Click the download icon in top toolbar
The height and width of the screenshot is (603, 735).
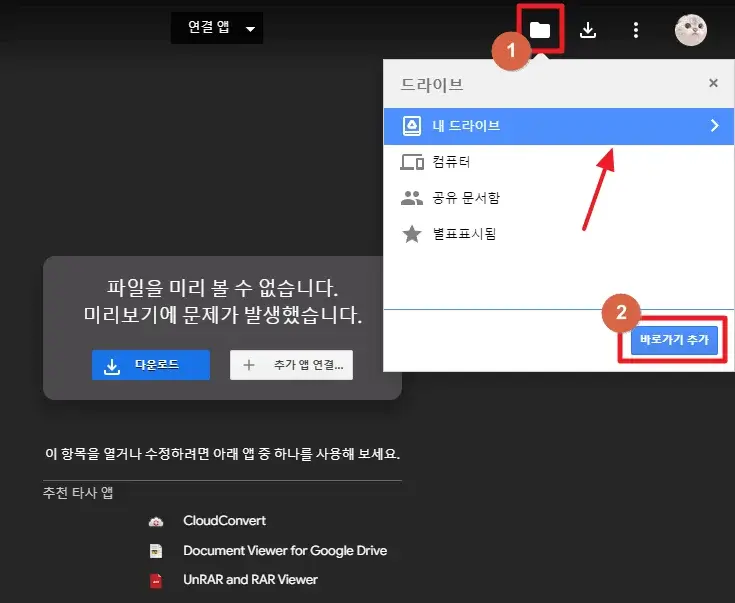click(x=588, y=30)
